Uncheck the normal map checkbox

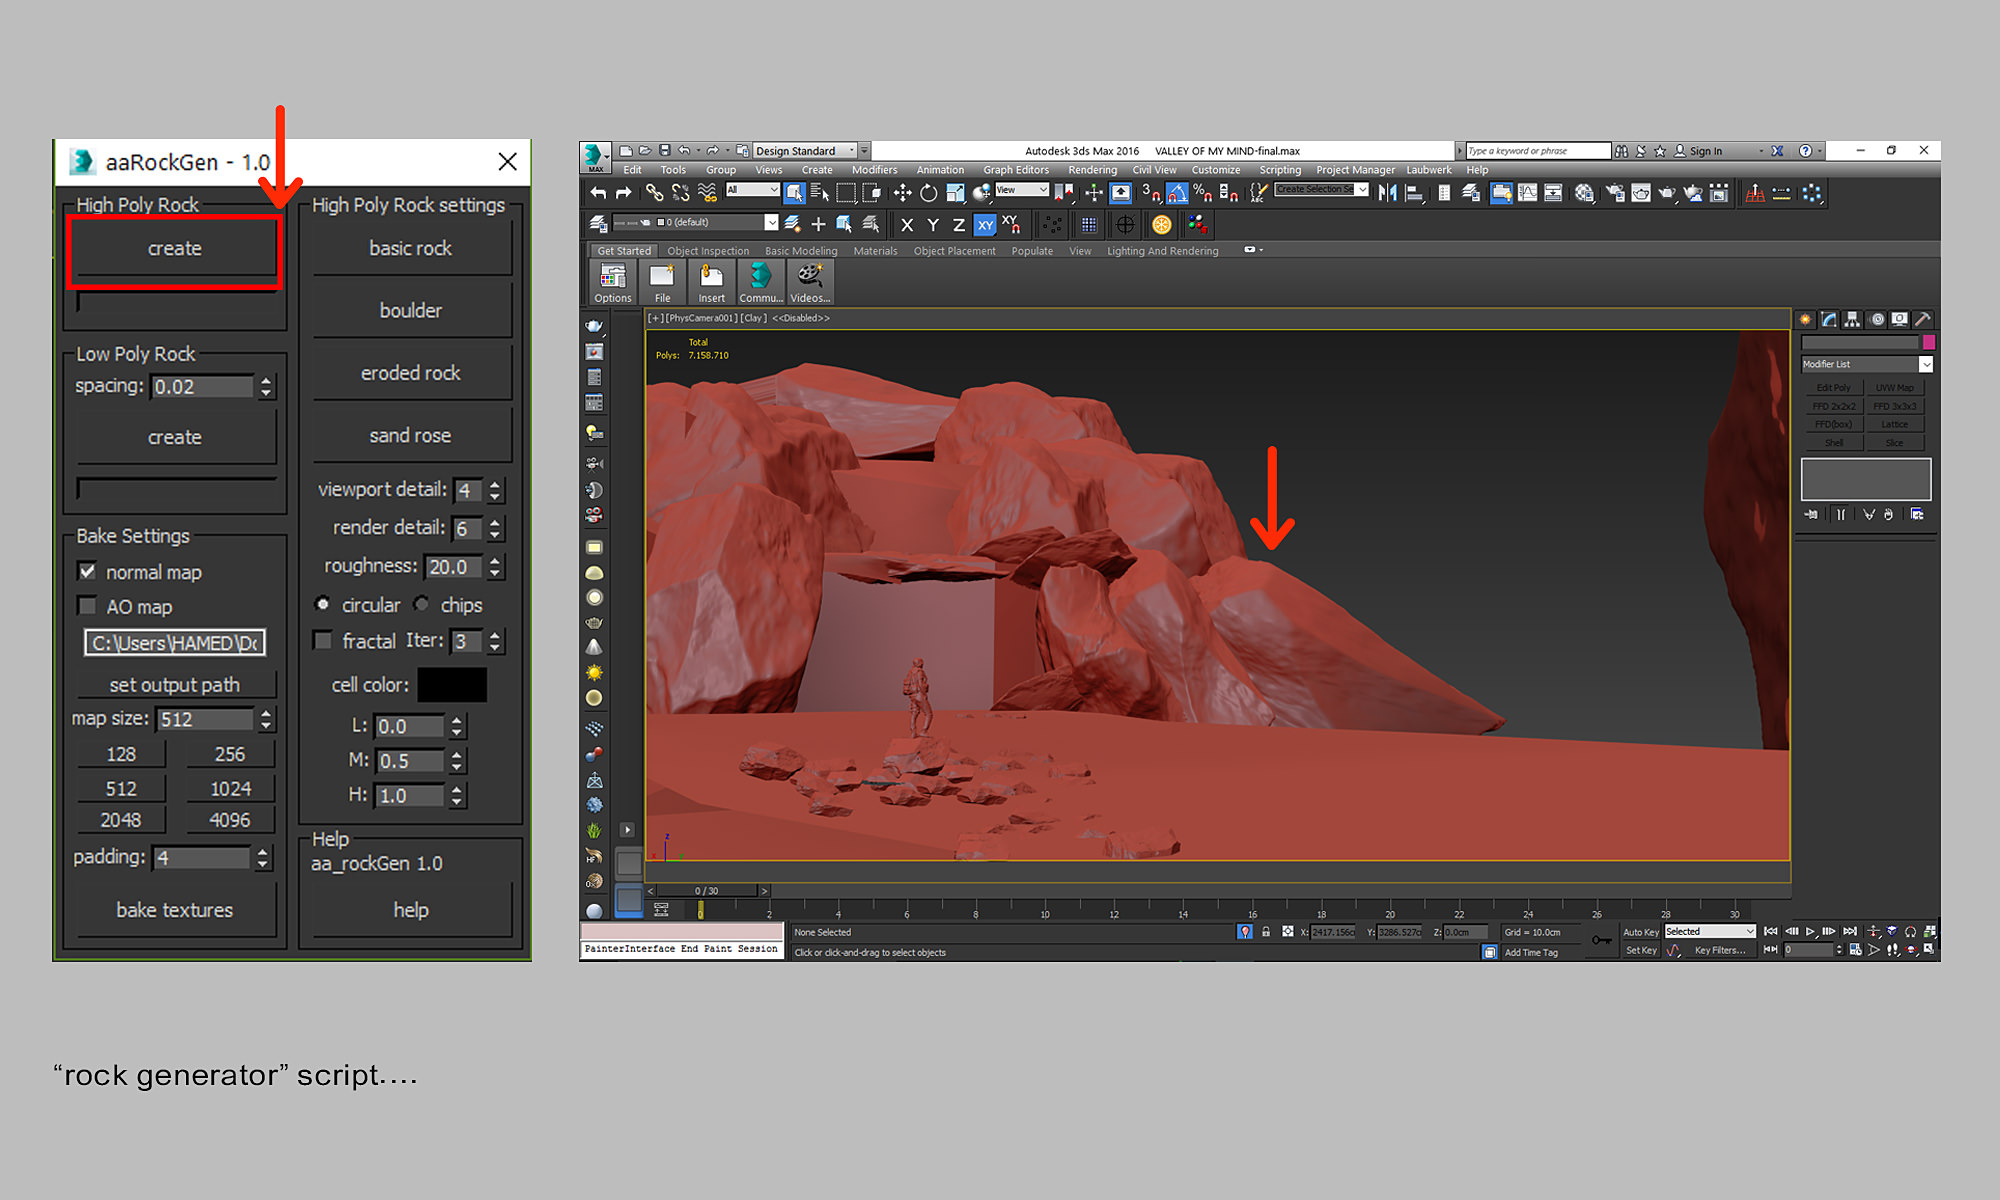[x=88, y=572]
